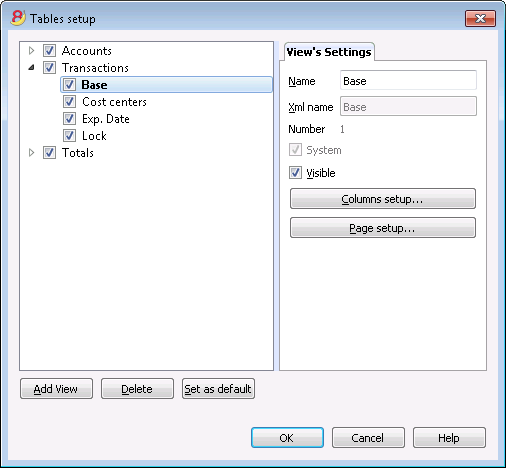Switch to View's Settings tab

pos(329,52)
